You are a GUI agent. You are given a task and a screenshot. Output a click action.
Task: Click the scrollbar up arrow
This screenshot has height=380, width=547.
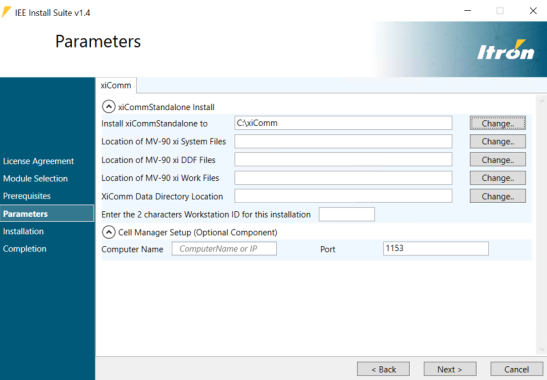tap(542, 101)
